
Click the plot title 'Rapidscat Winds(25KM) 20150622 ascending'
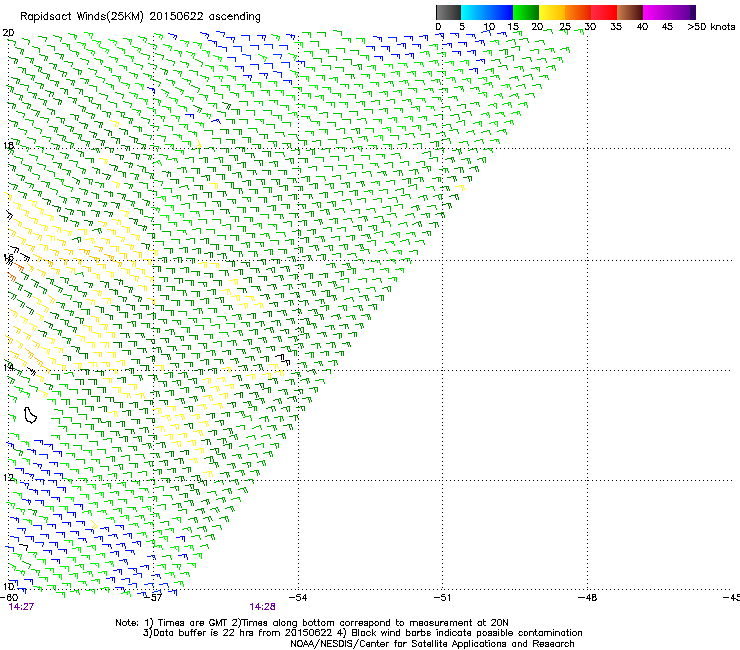[140, 17]
